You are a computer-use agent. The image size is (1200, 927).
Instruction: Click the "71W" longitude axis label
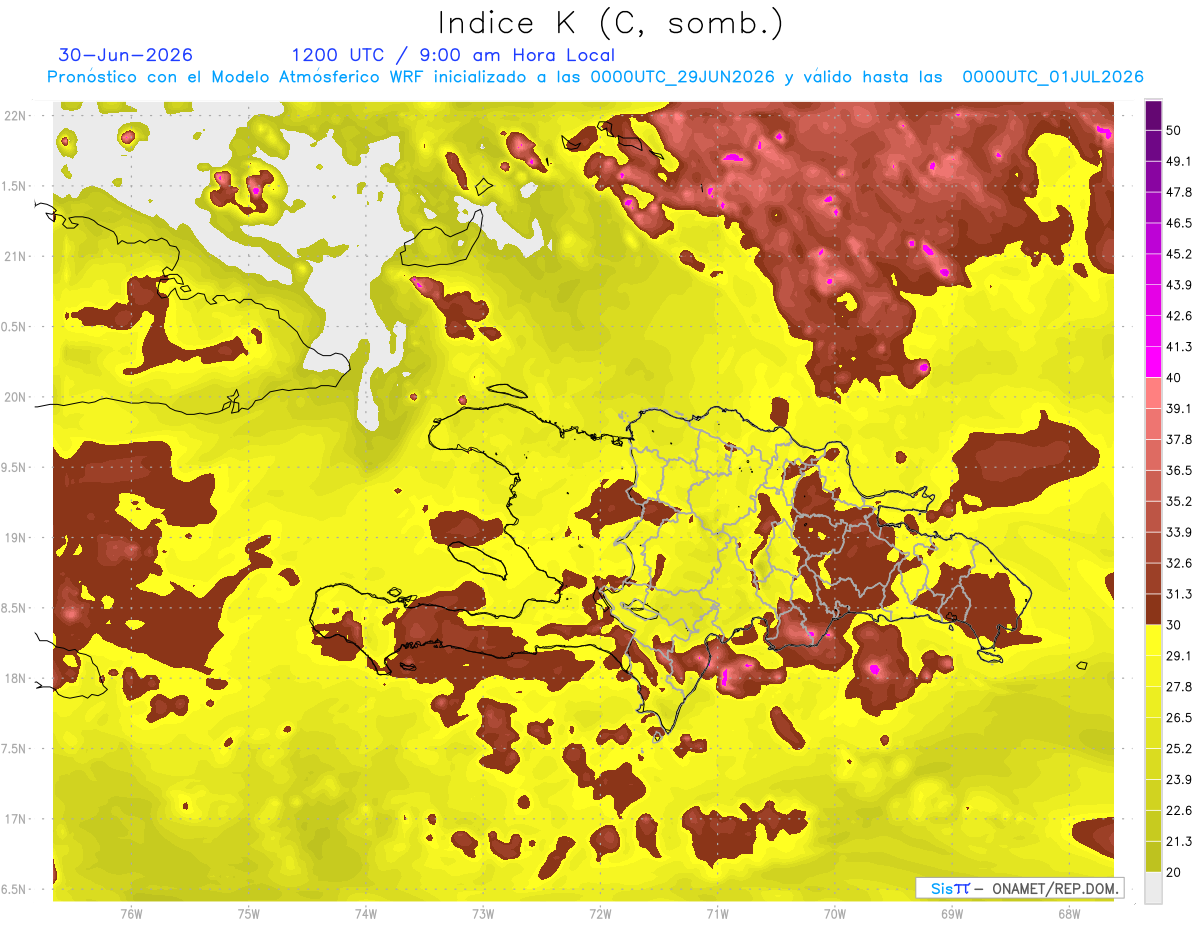717,913
